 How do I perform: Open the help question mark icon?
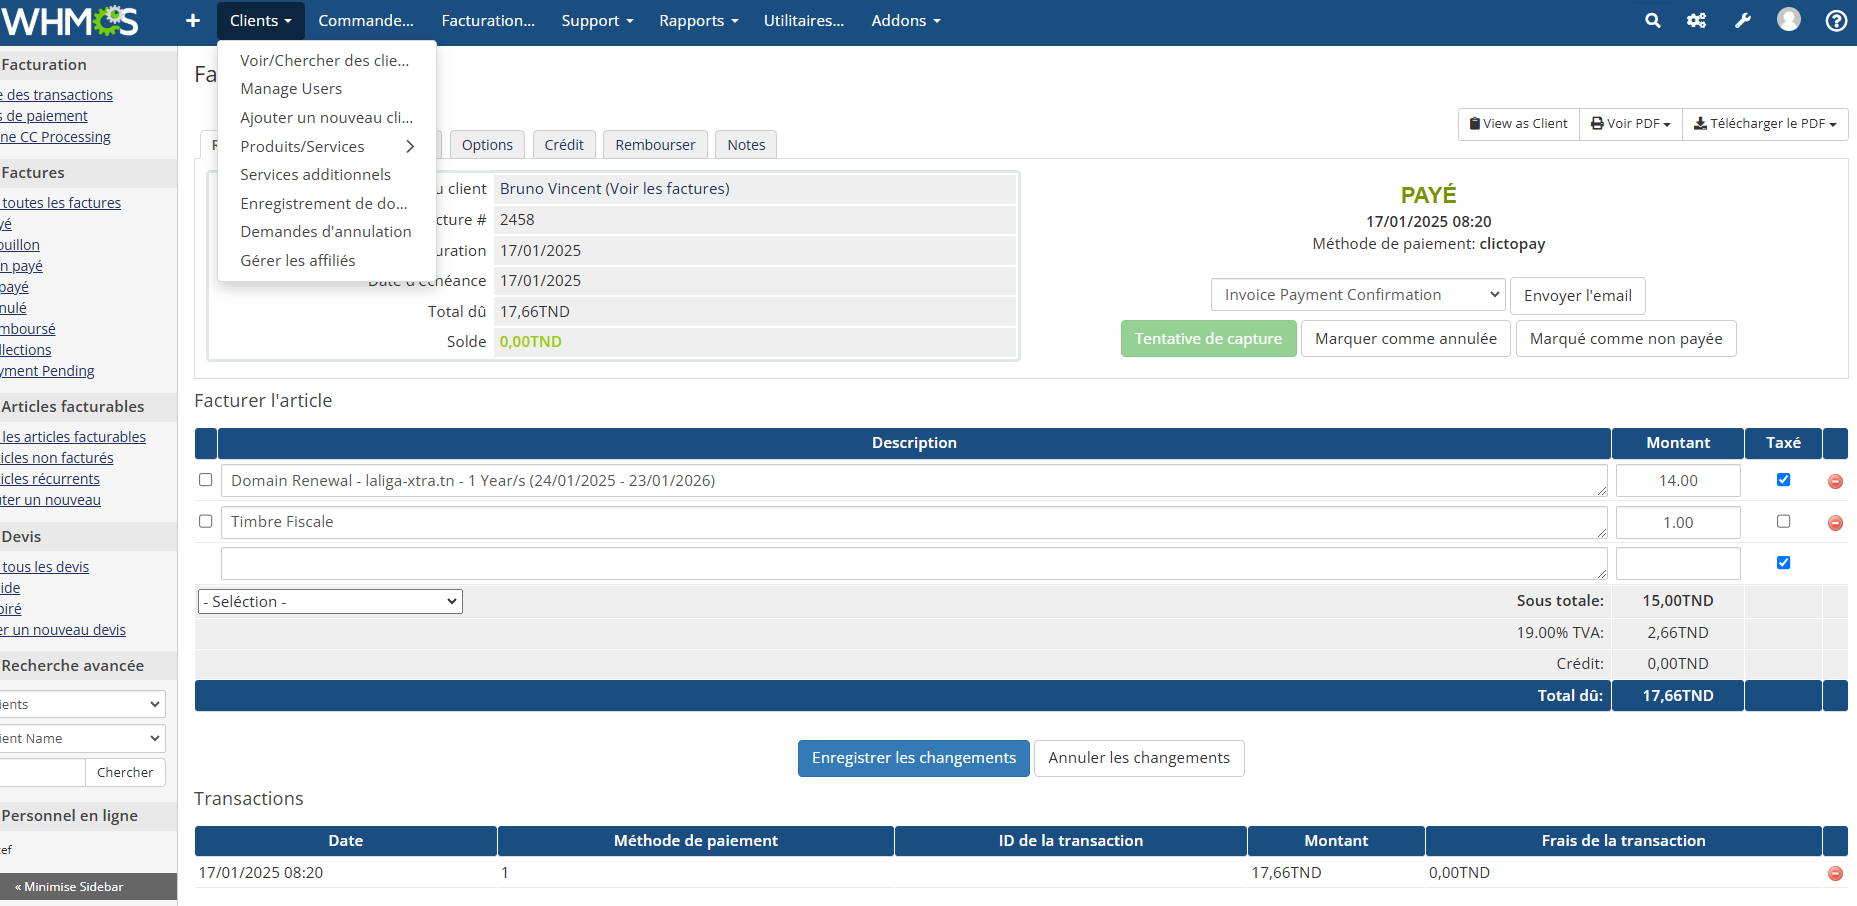pos(1836,21)
